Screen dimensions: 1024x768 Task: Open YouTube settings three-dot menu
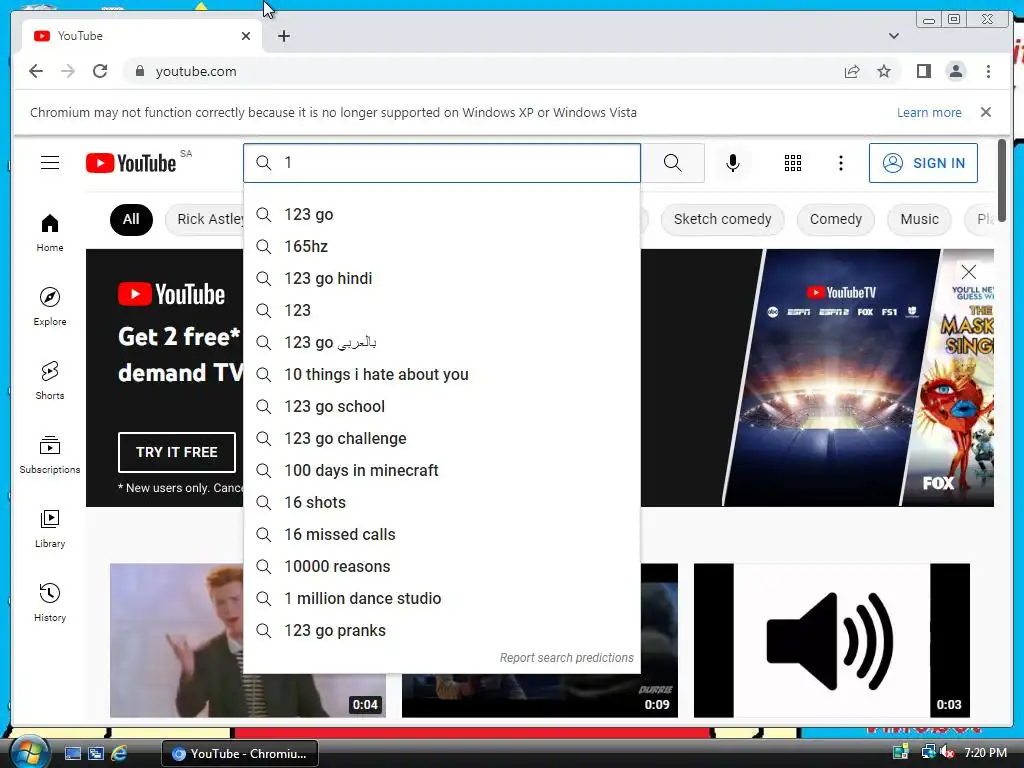(840, 163)
